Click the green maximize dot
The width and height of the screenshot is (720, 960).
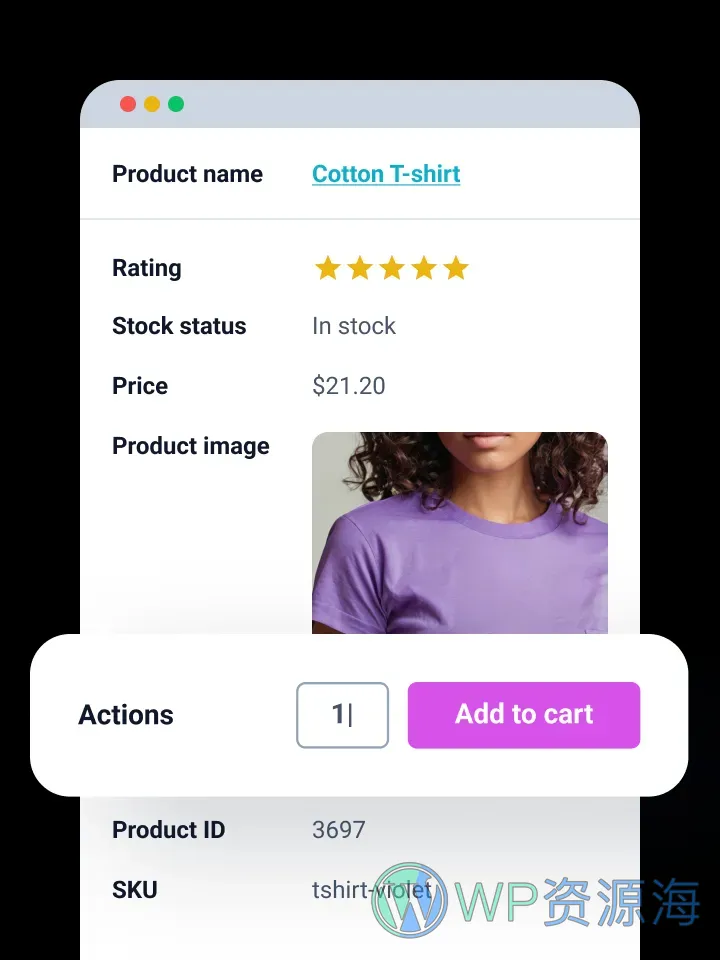pos(176,104)
